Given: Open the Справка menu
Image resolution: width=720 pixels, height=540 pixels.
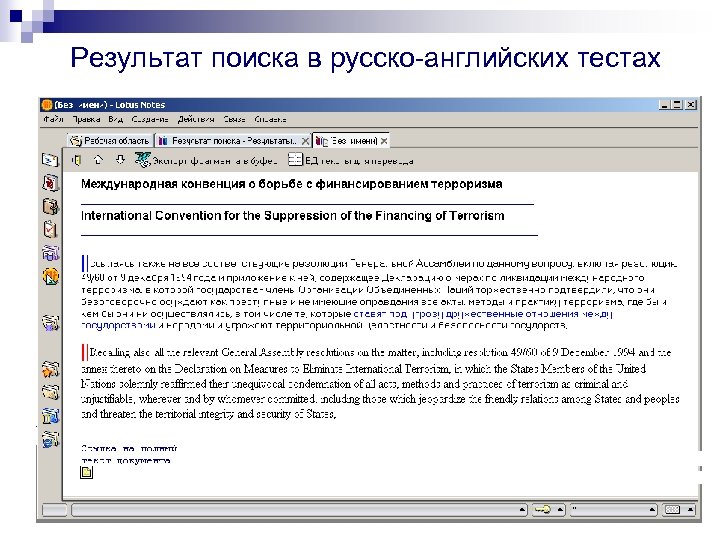Looking at the screenshot, I should [x=270, y=119].
